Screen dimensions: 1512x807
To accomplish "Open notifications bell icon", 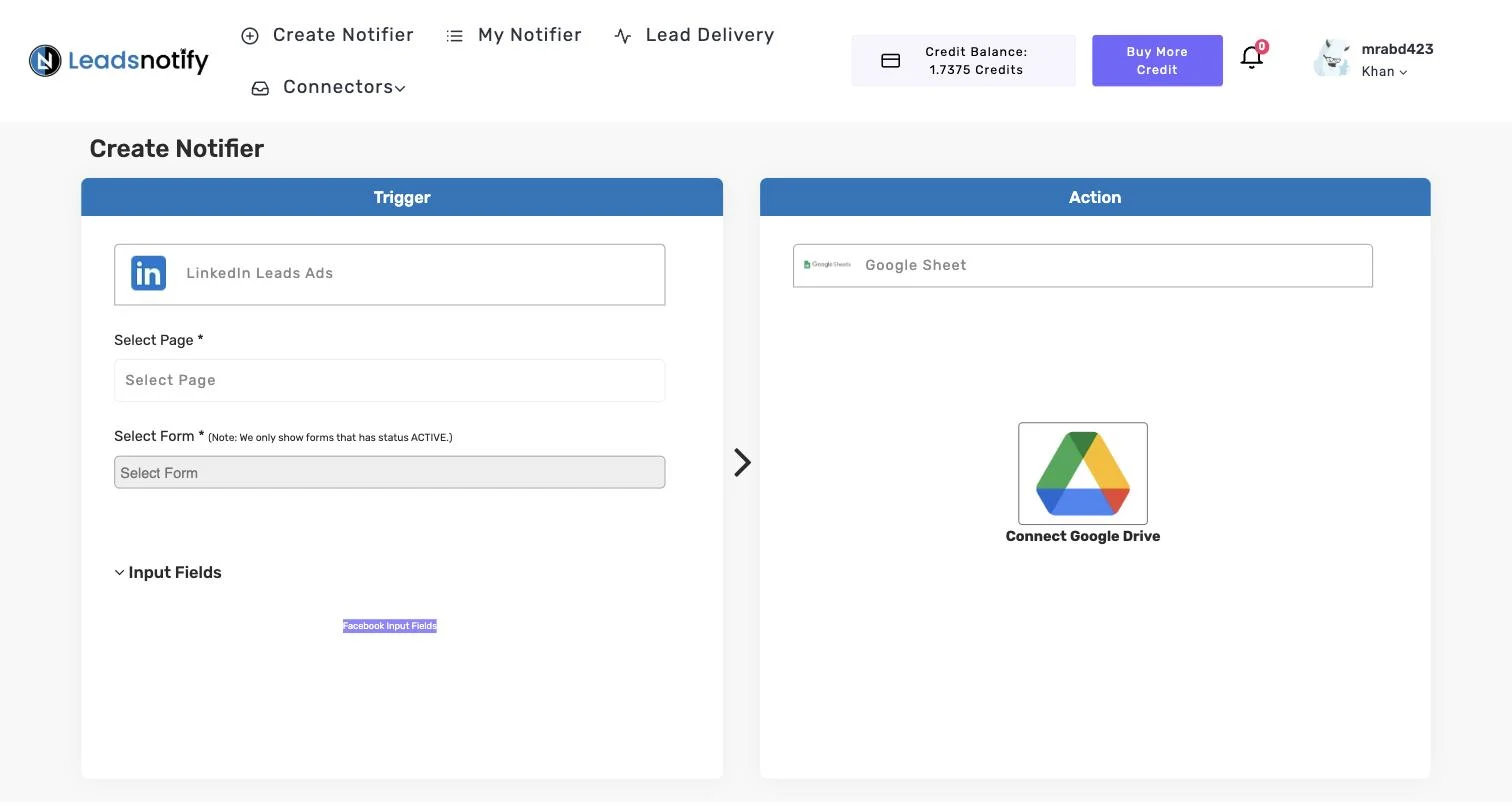I will pos(1251,57).
